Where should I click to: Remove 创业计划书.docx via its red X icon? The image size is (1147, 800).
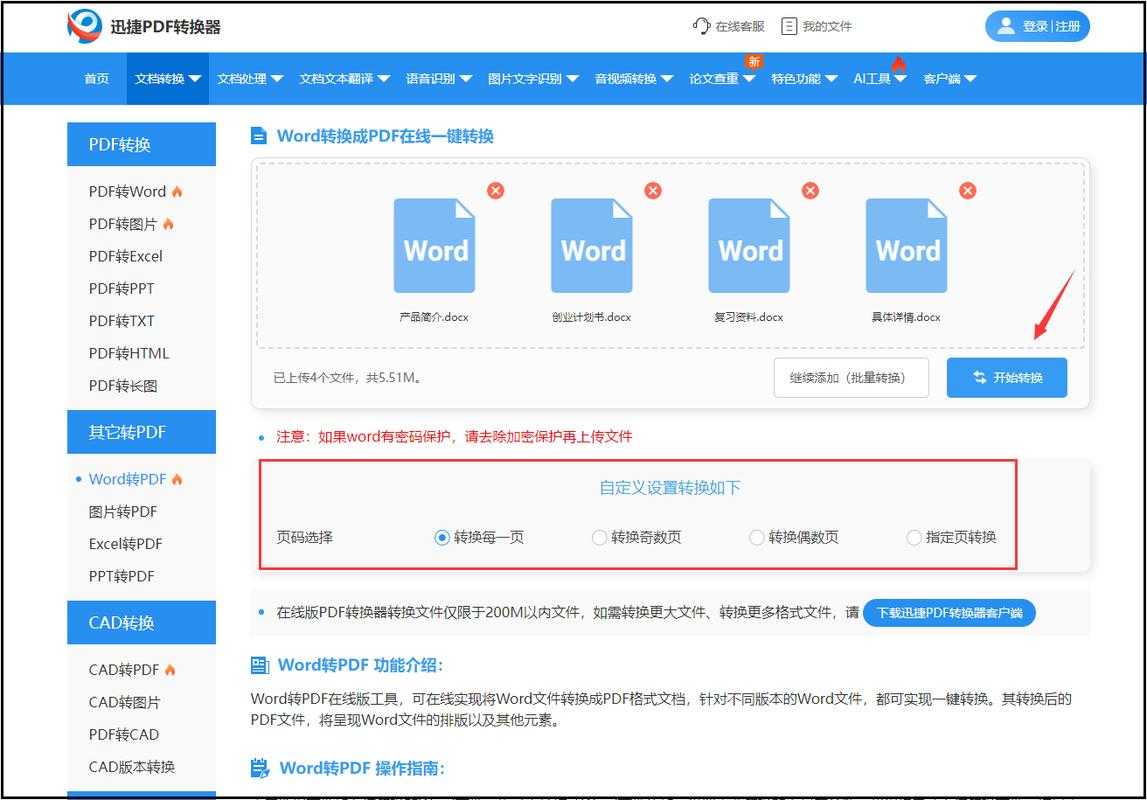(652, 190)
